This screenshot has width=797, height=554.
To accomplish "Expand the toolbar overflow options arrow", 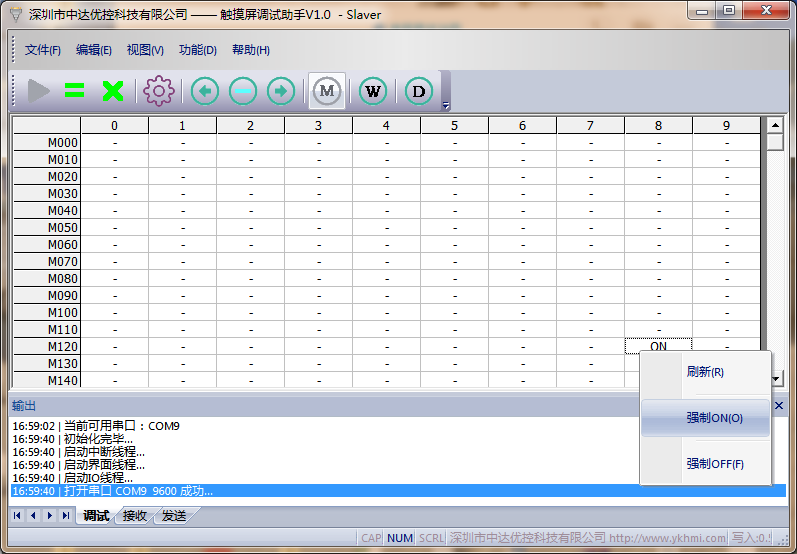I will coord(446,105).
